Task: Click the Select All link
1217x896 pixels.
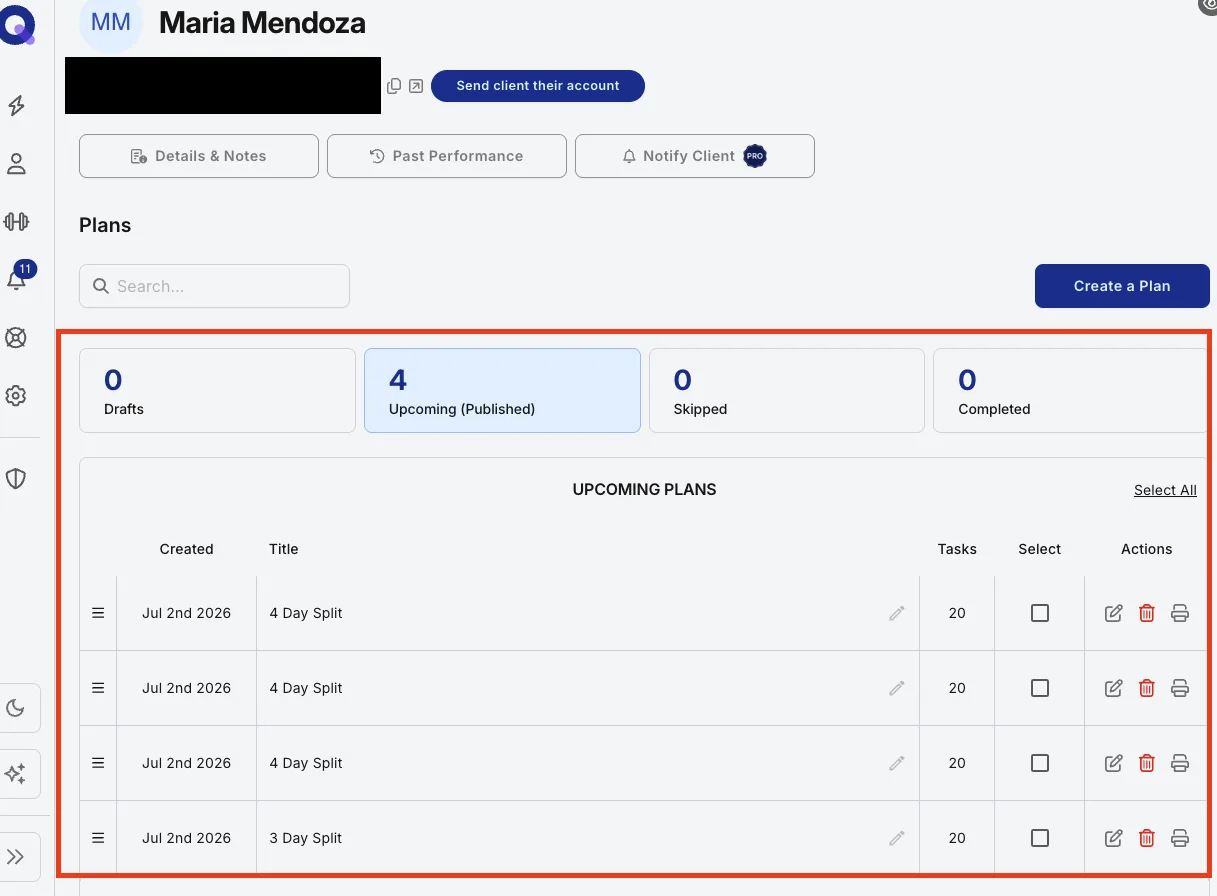Action: (1165, 490)
